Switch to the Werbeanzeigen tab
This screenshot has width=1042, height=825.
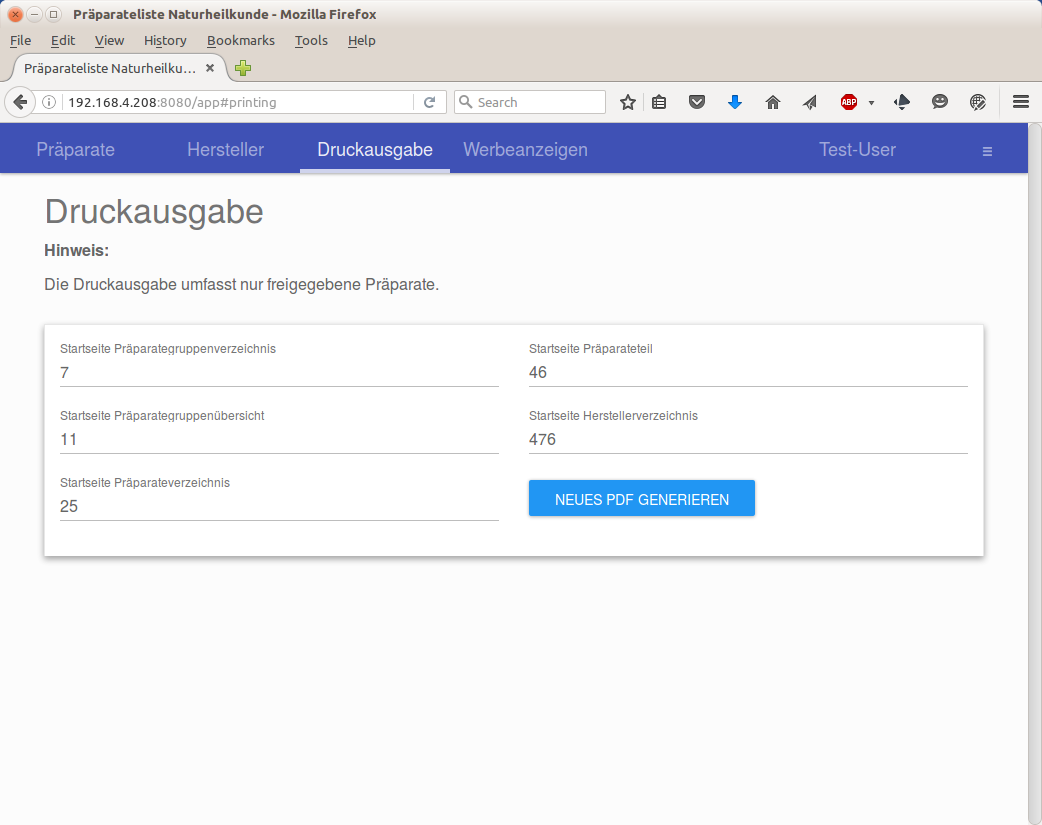tap(525, 150)
